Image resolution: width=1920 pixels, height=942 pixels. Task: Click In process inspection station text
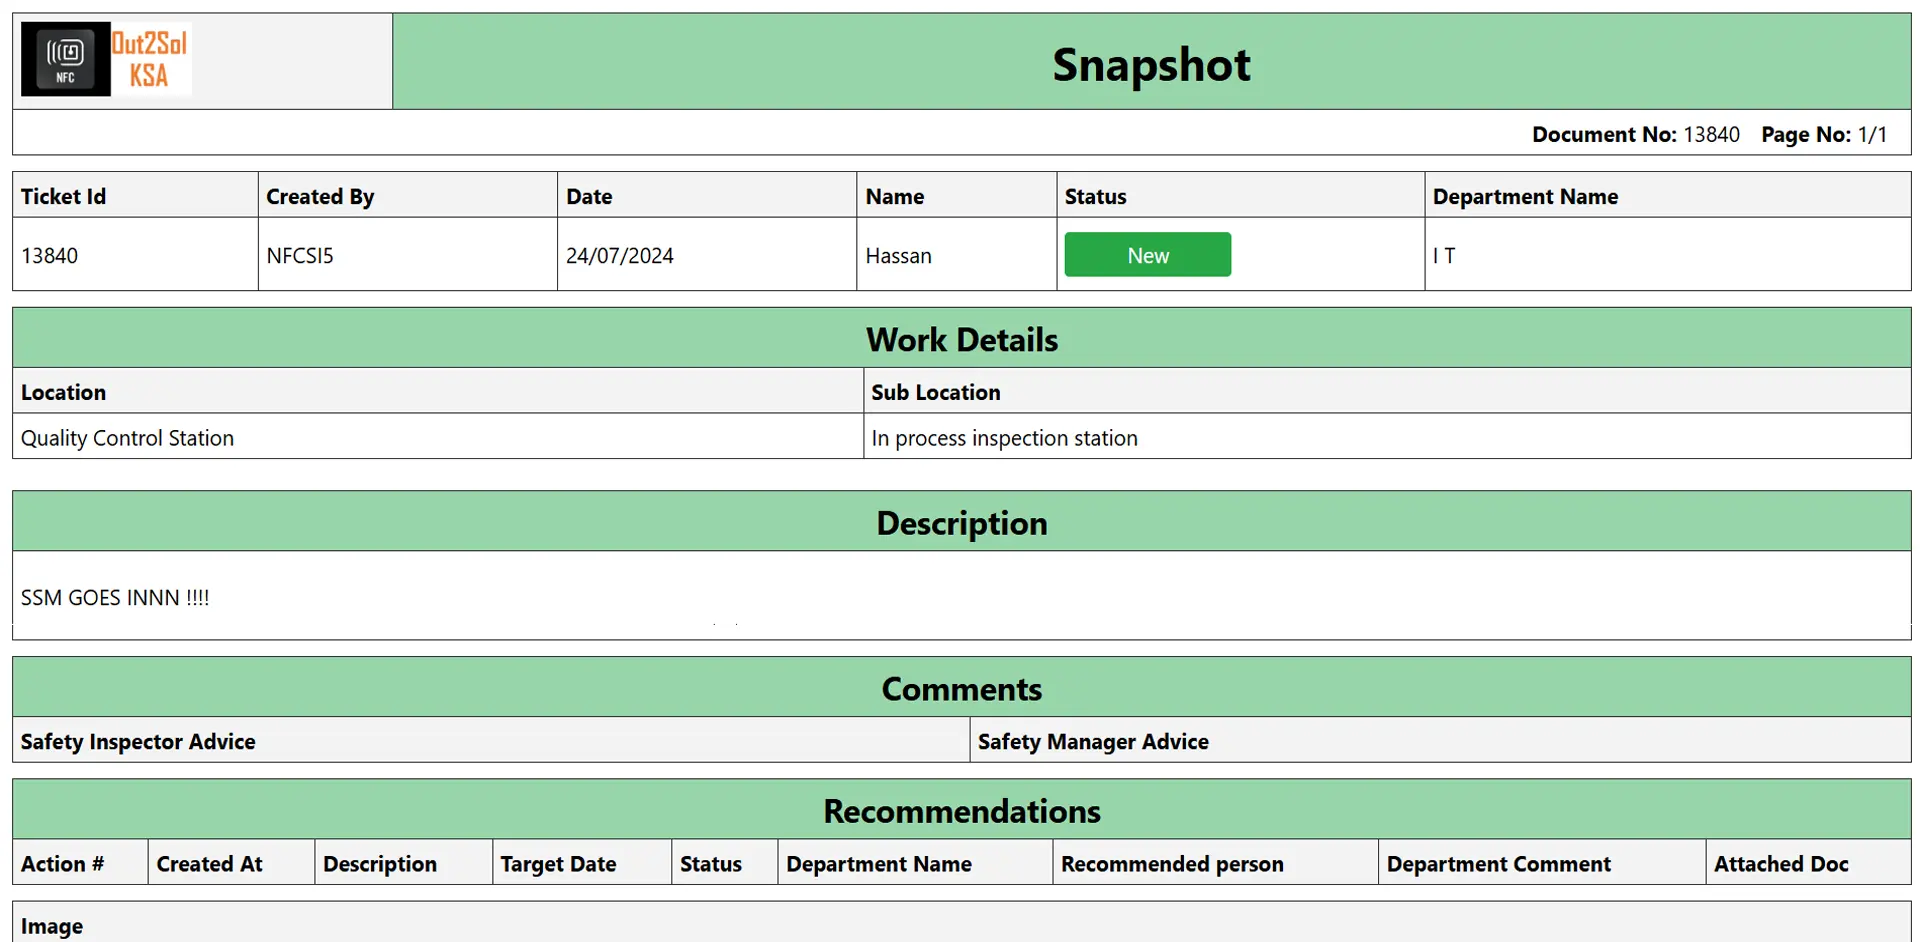pyautogui.click(x=1004, y=438)
